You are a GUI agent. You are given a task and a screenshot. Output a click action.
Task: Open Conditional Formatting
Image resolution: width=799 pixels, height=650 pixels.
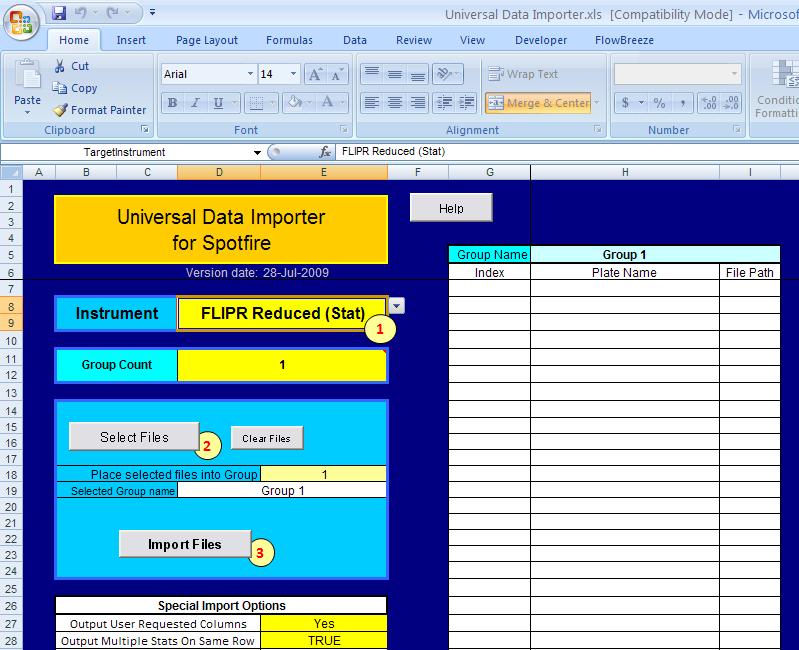[778, 89]
